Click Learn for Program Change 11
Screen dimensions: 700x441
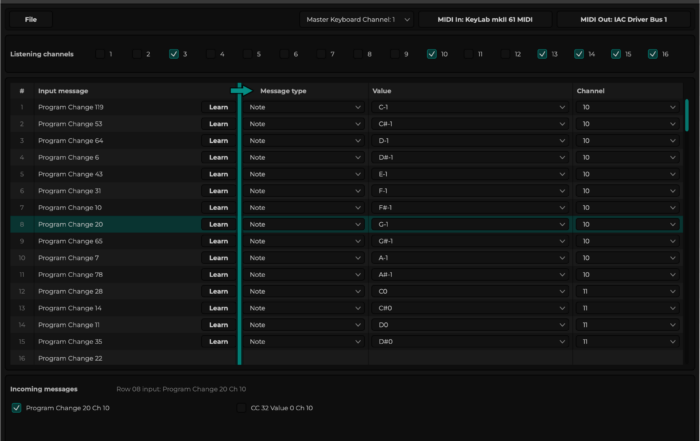click(218, 325)
